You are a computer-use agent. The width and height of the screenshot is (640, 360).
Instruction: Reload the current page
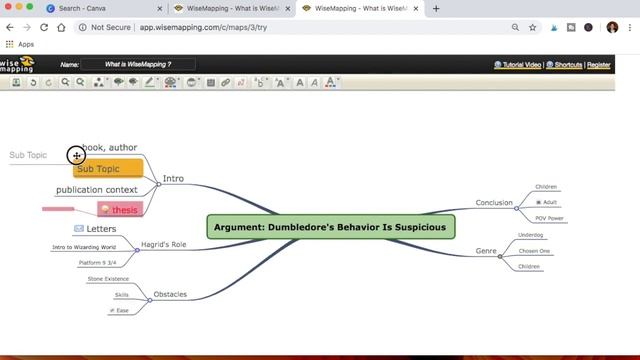click(x=44, y=27)
